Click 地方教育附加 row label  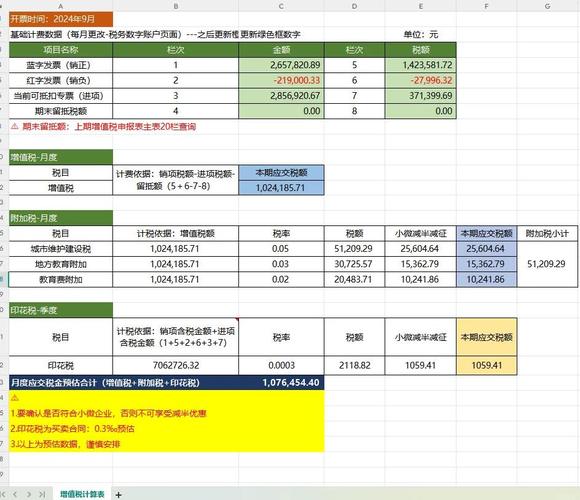pos(61,264)
